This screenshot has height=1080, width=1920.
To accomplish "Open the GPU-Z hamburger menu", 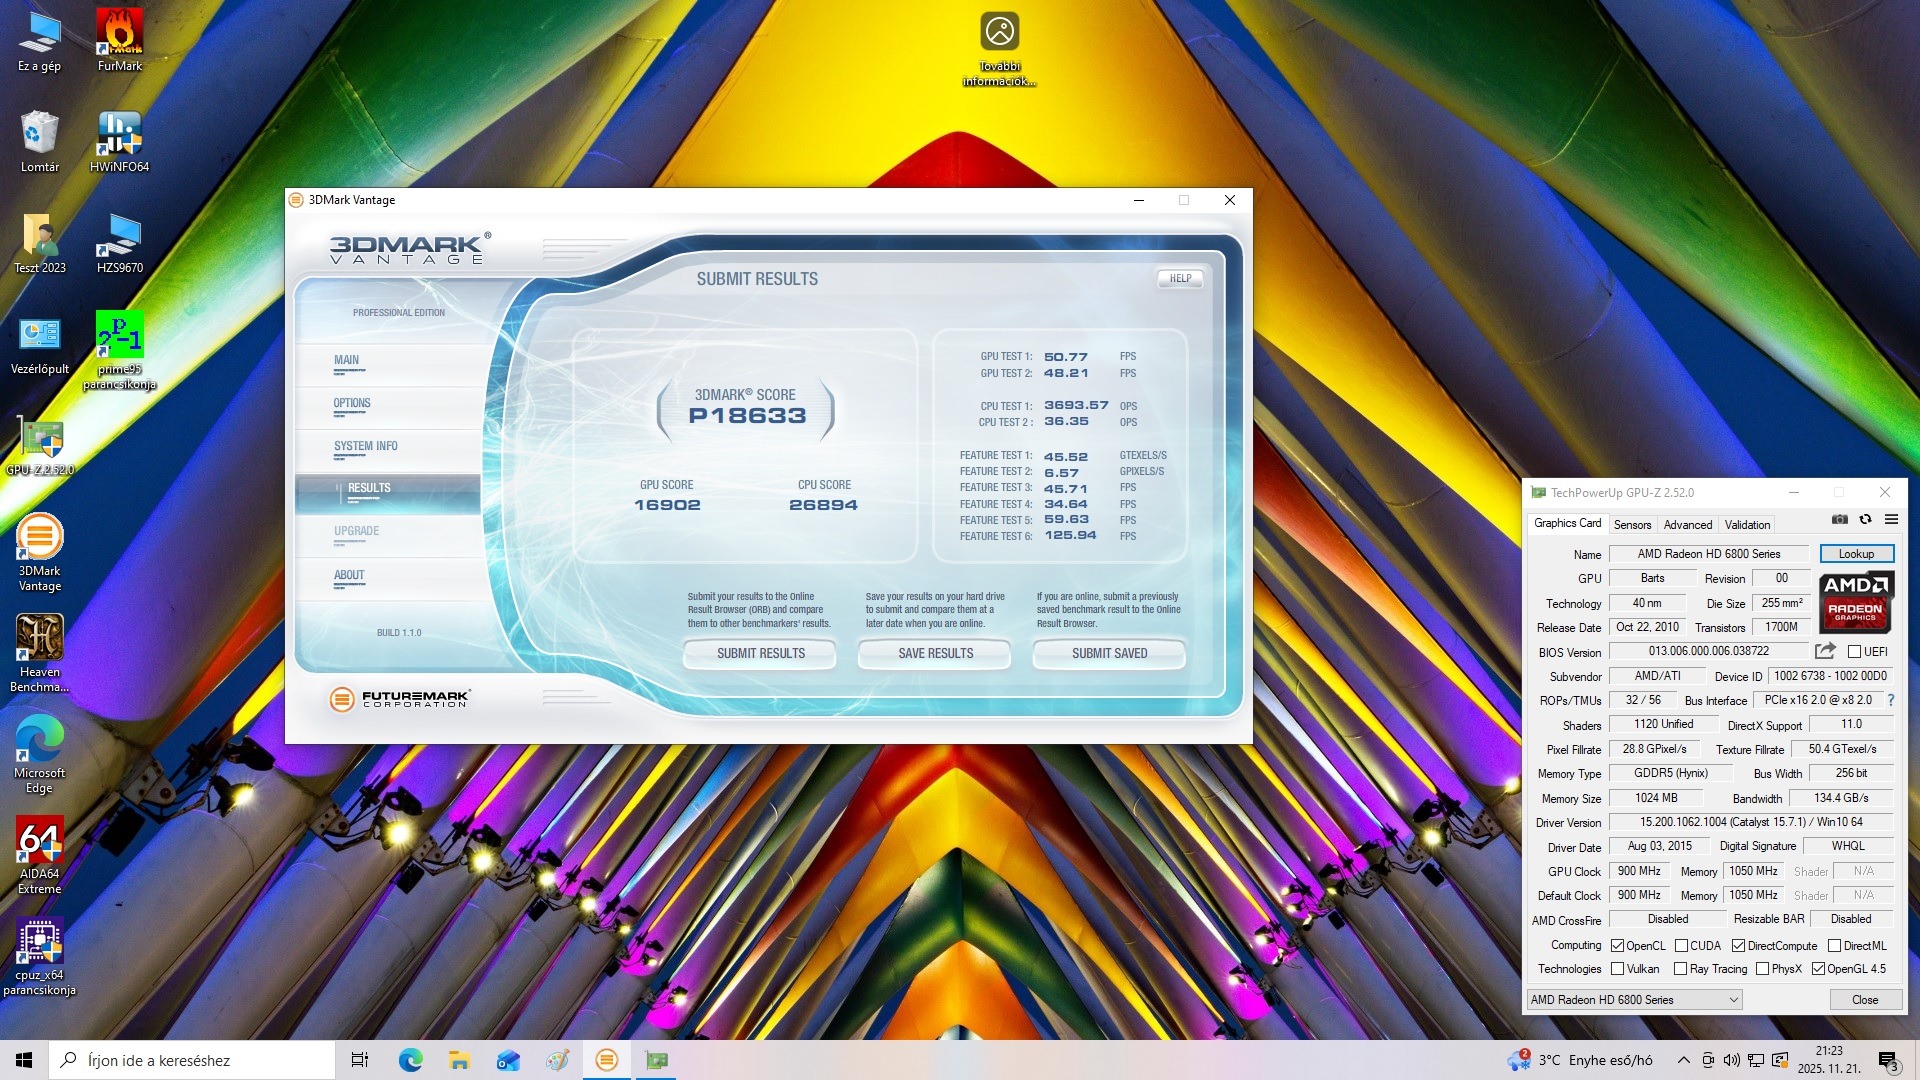I will tap(1891, 519).
